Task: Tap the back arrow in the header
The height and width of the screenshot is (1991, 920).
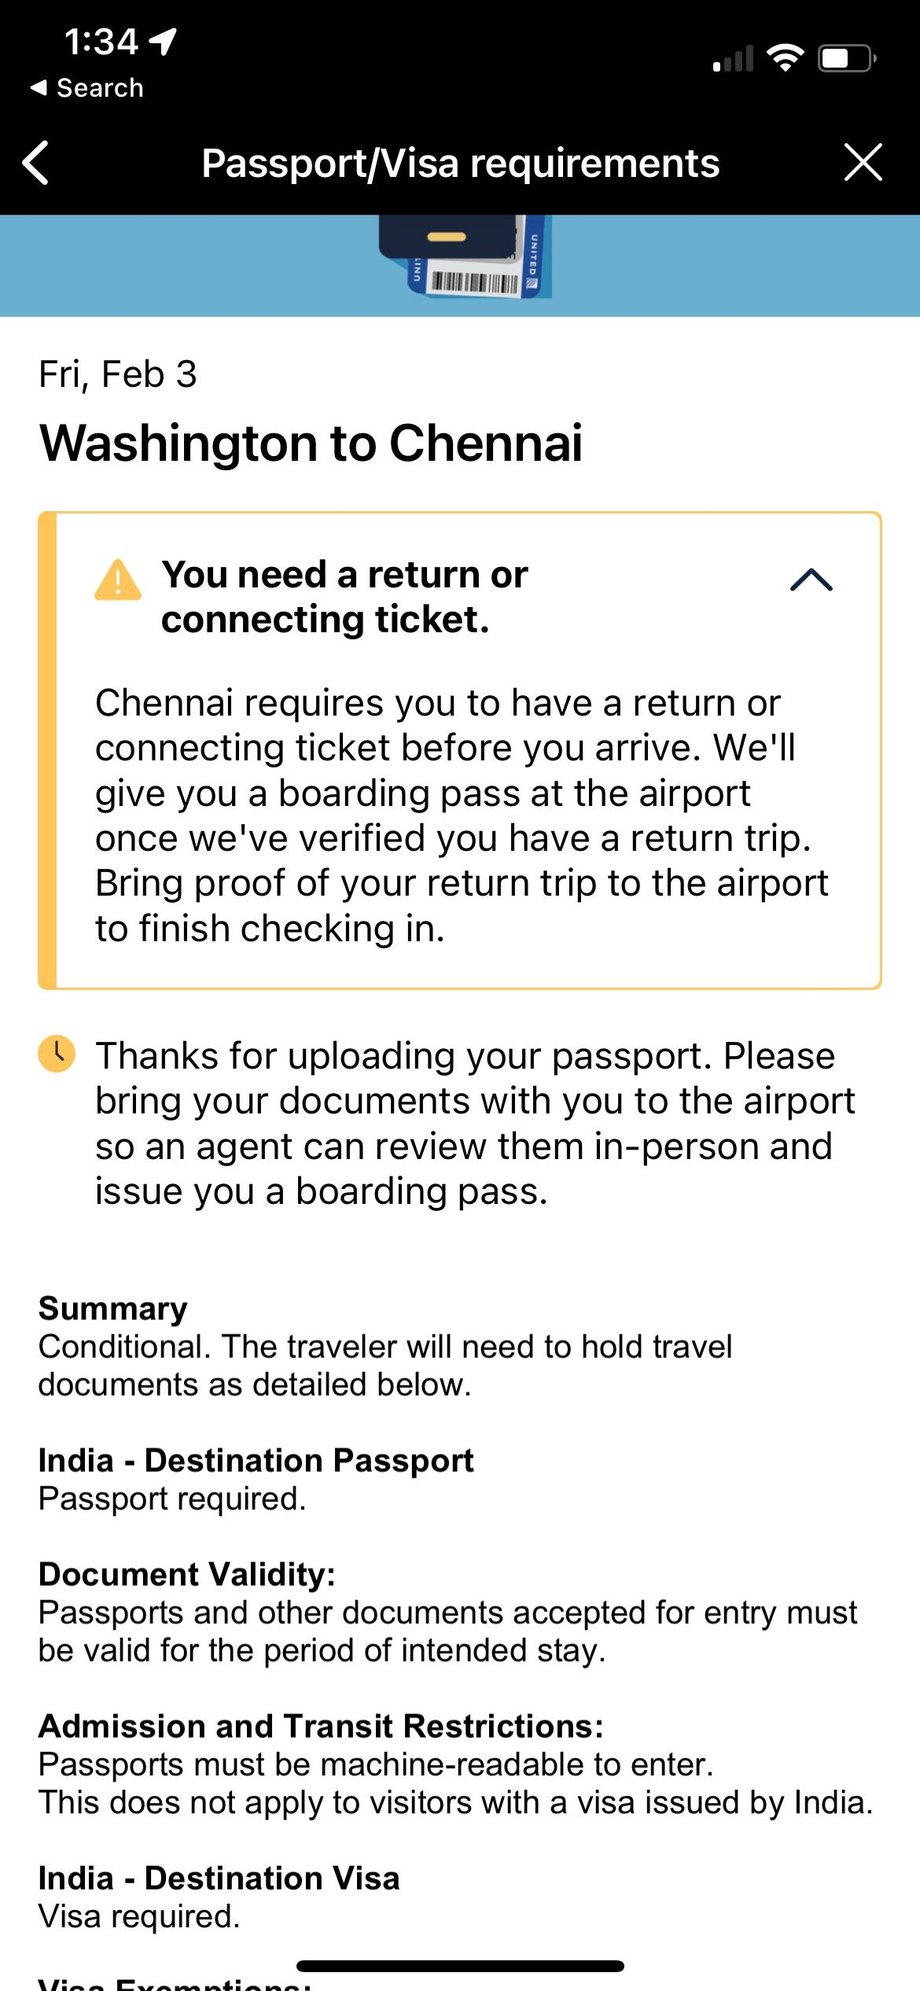Action: [x=37, y=162]
